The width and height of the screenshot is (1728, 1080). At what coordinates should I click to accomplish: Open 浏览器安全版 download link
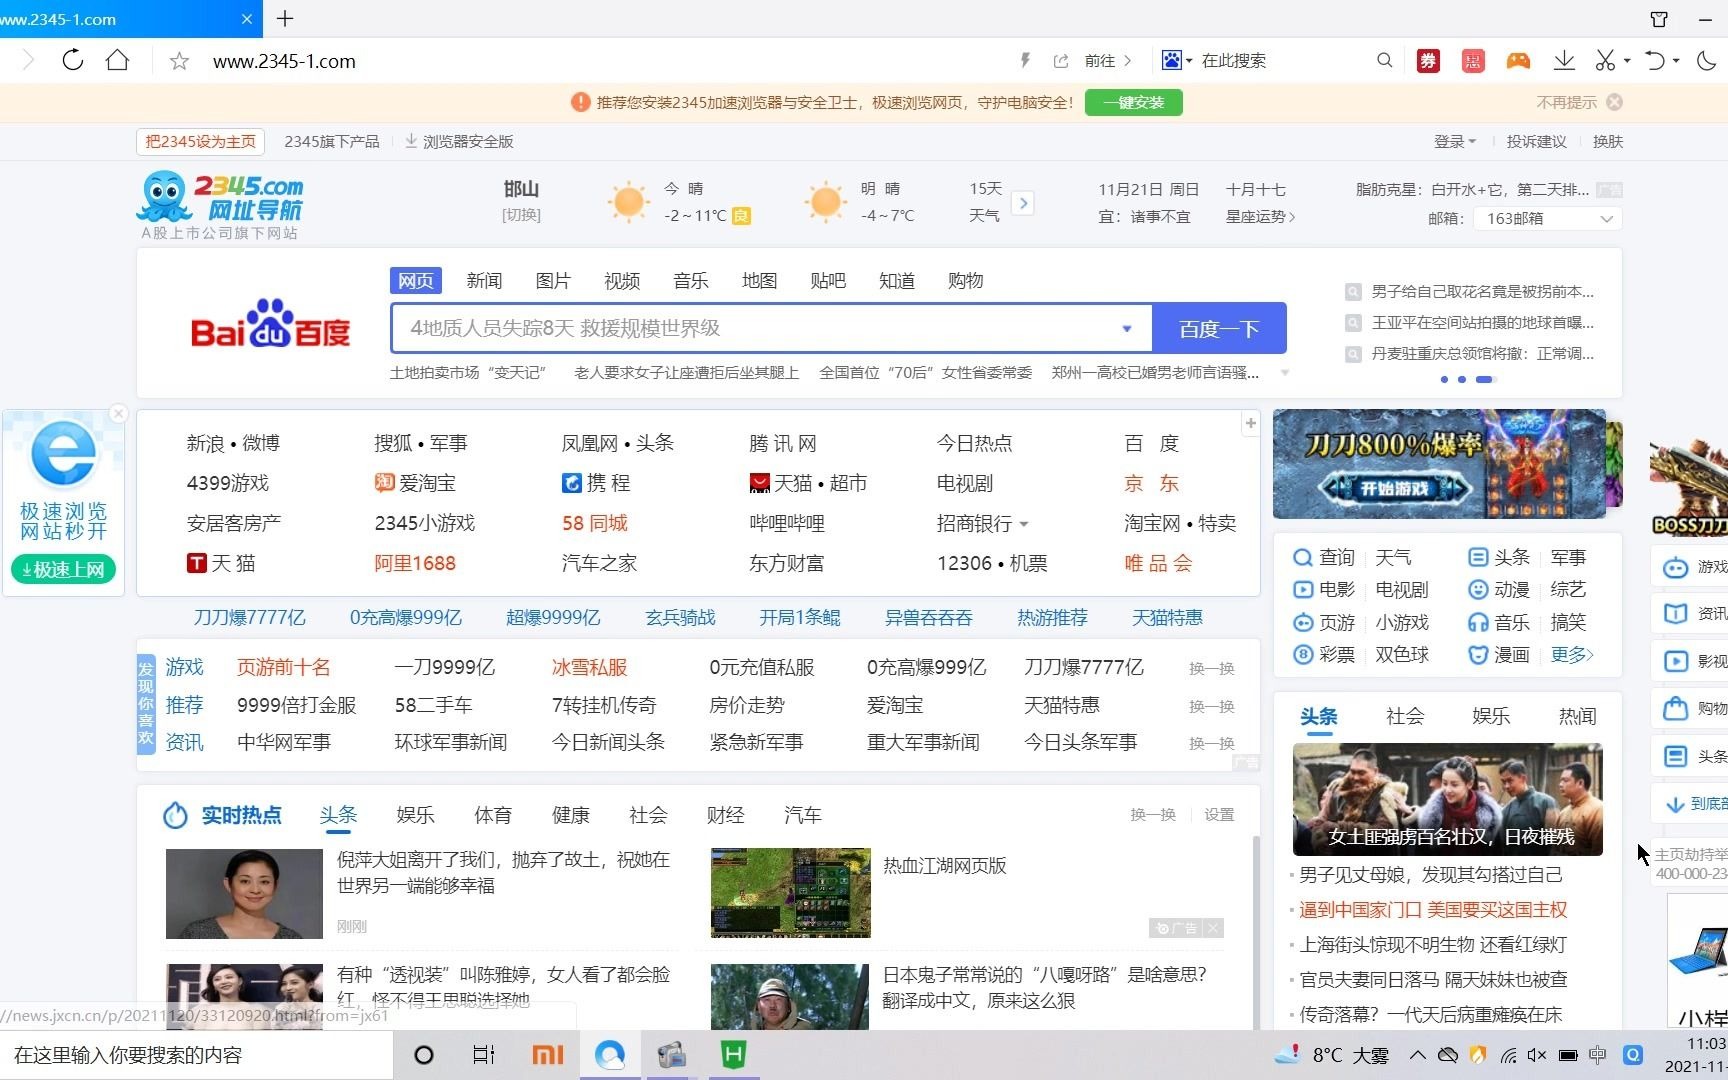(459, 141)
